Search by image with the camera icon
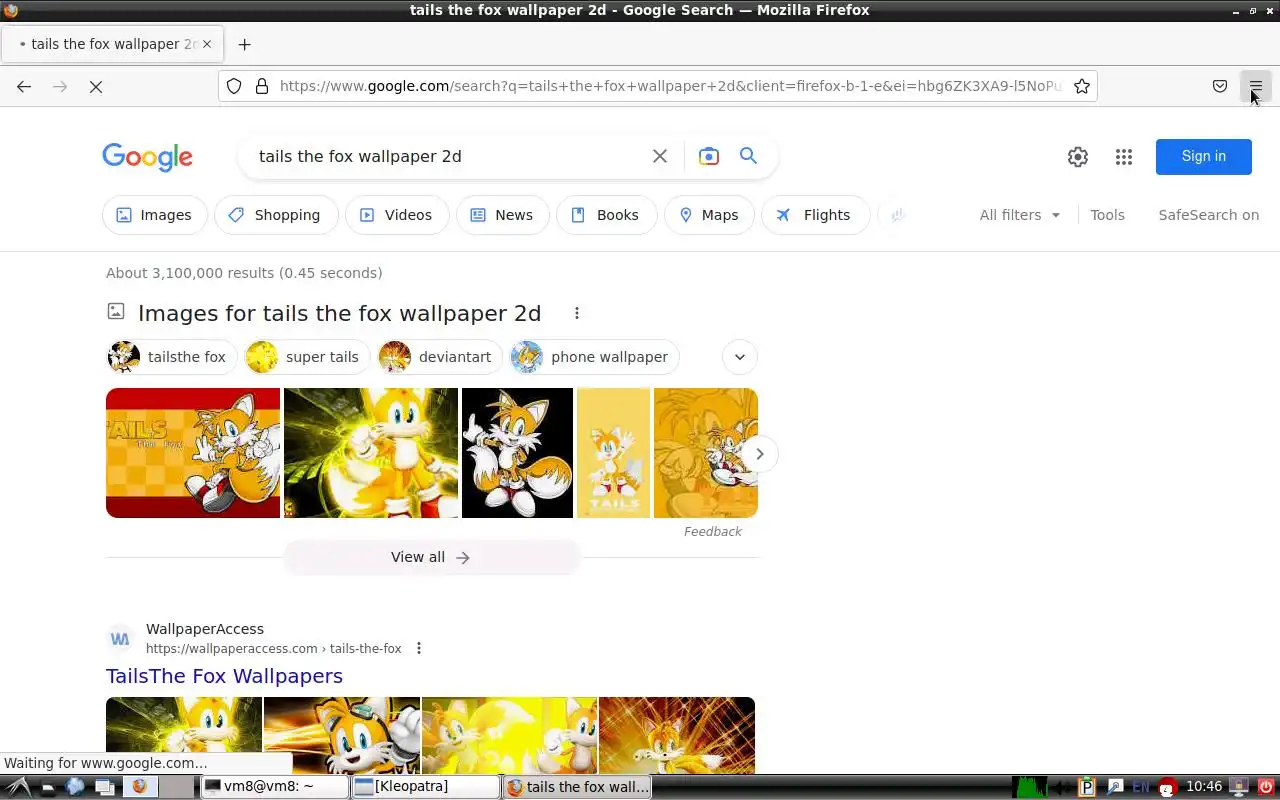The width and height of the screenshot is (1280, 800). 709,156
